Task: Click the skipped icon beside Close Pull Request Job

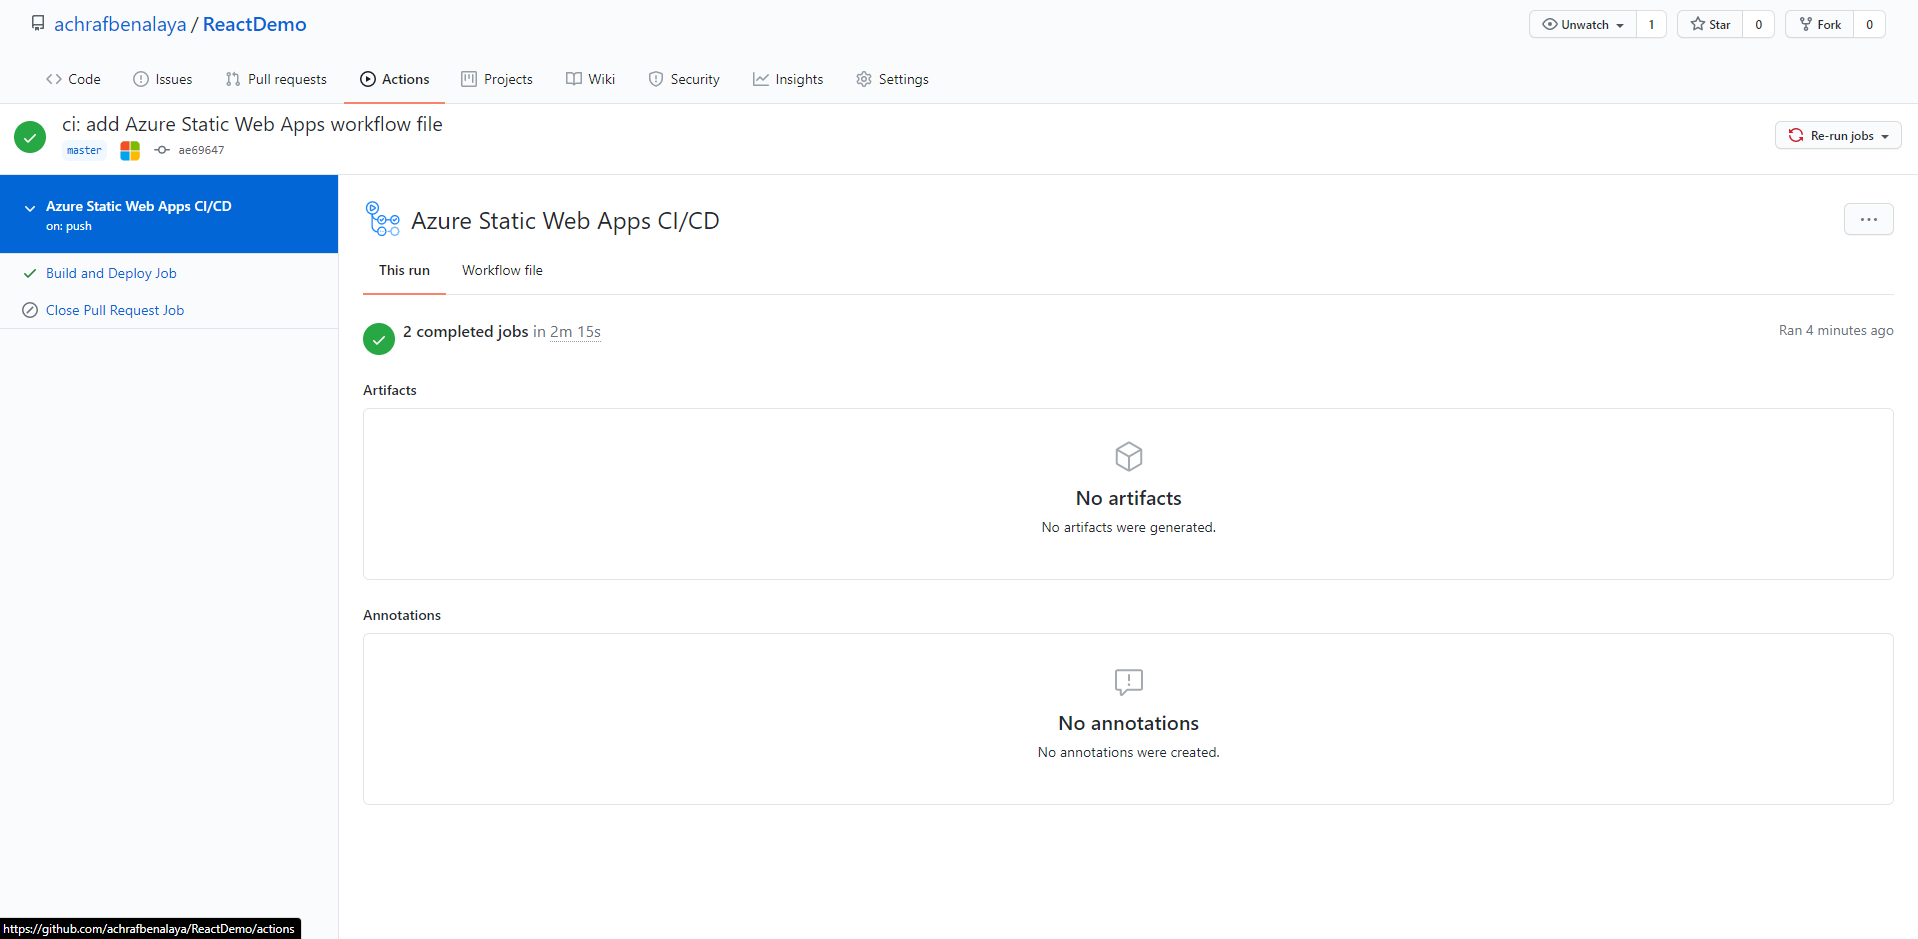Action: point(30,310)
